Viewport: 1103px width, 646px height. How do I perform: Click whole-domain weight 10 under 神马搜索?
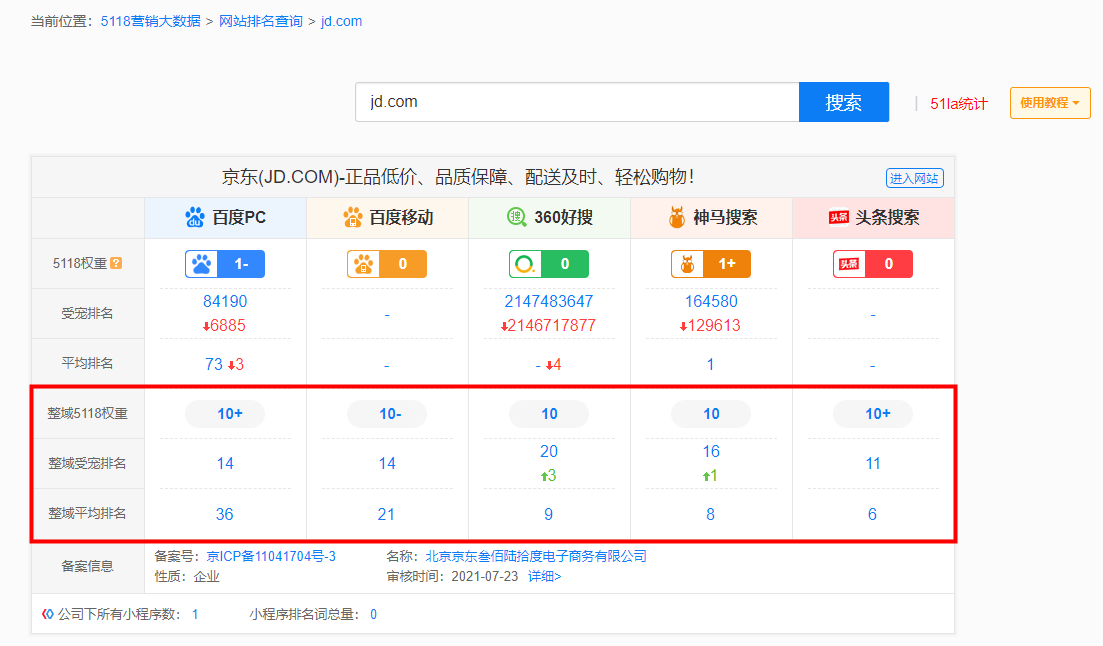click(711, 414)
